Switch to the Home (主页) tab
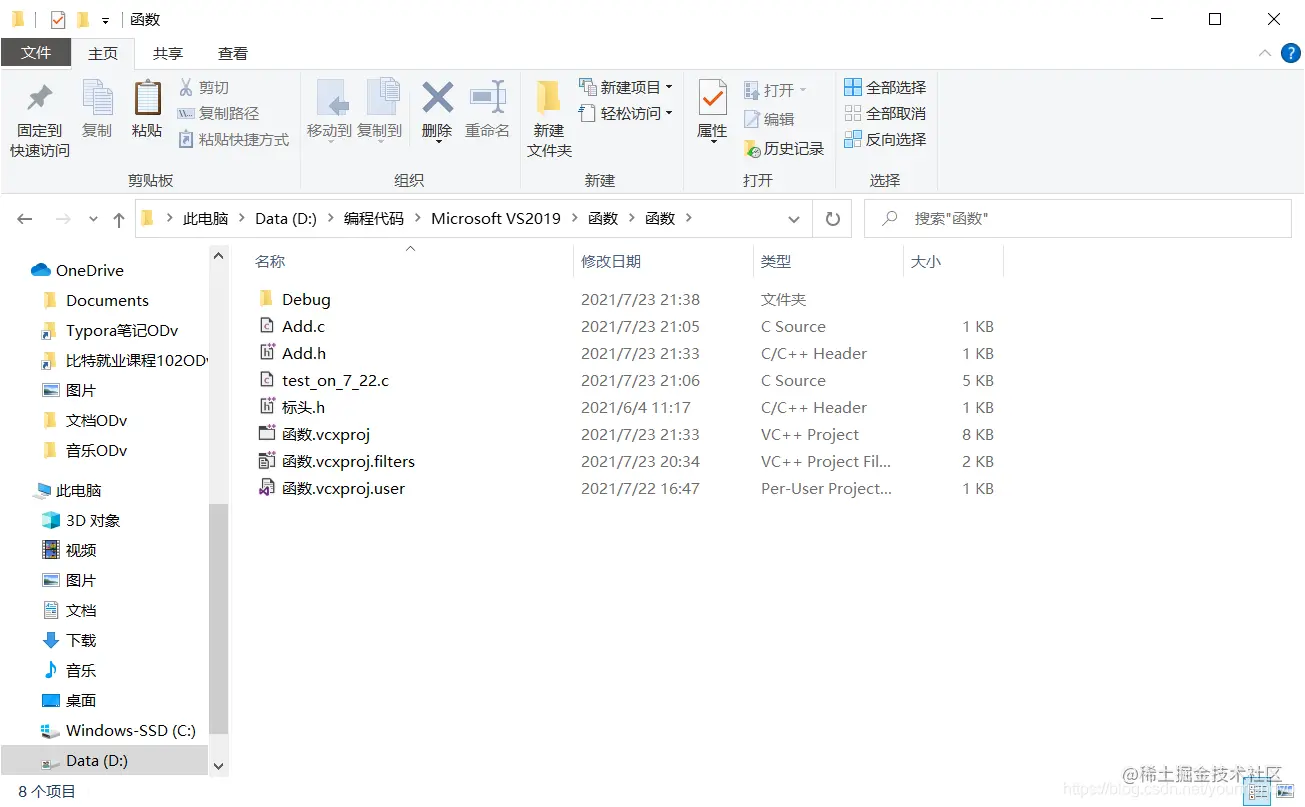Image resolution: width=1305 pixels, height=807 pixels. (x=103, y=54)
